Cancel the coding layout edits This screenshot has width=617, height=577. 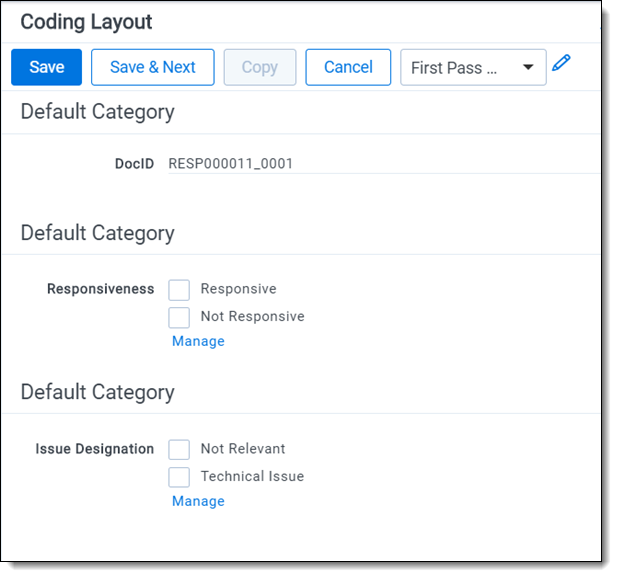[x=348, y=67]
